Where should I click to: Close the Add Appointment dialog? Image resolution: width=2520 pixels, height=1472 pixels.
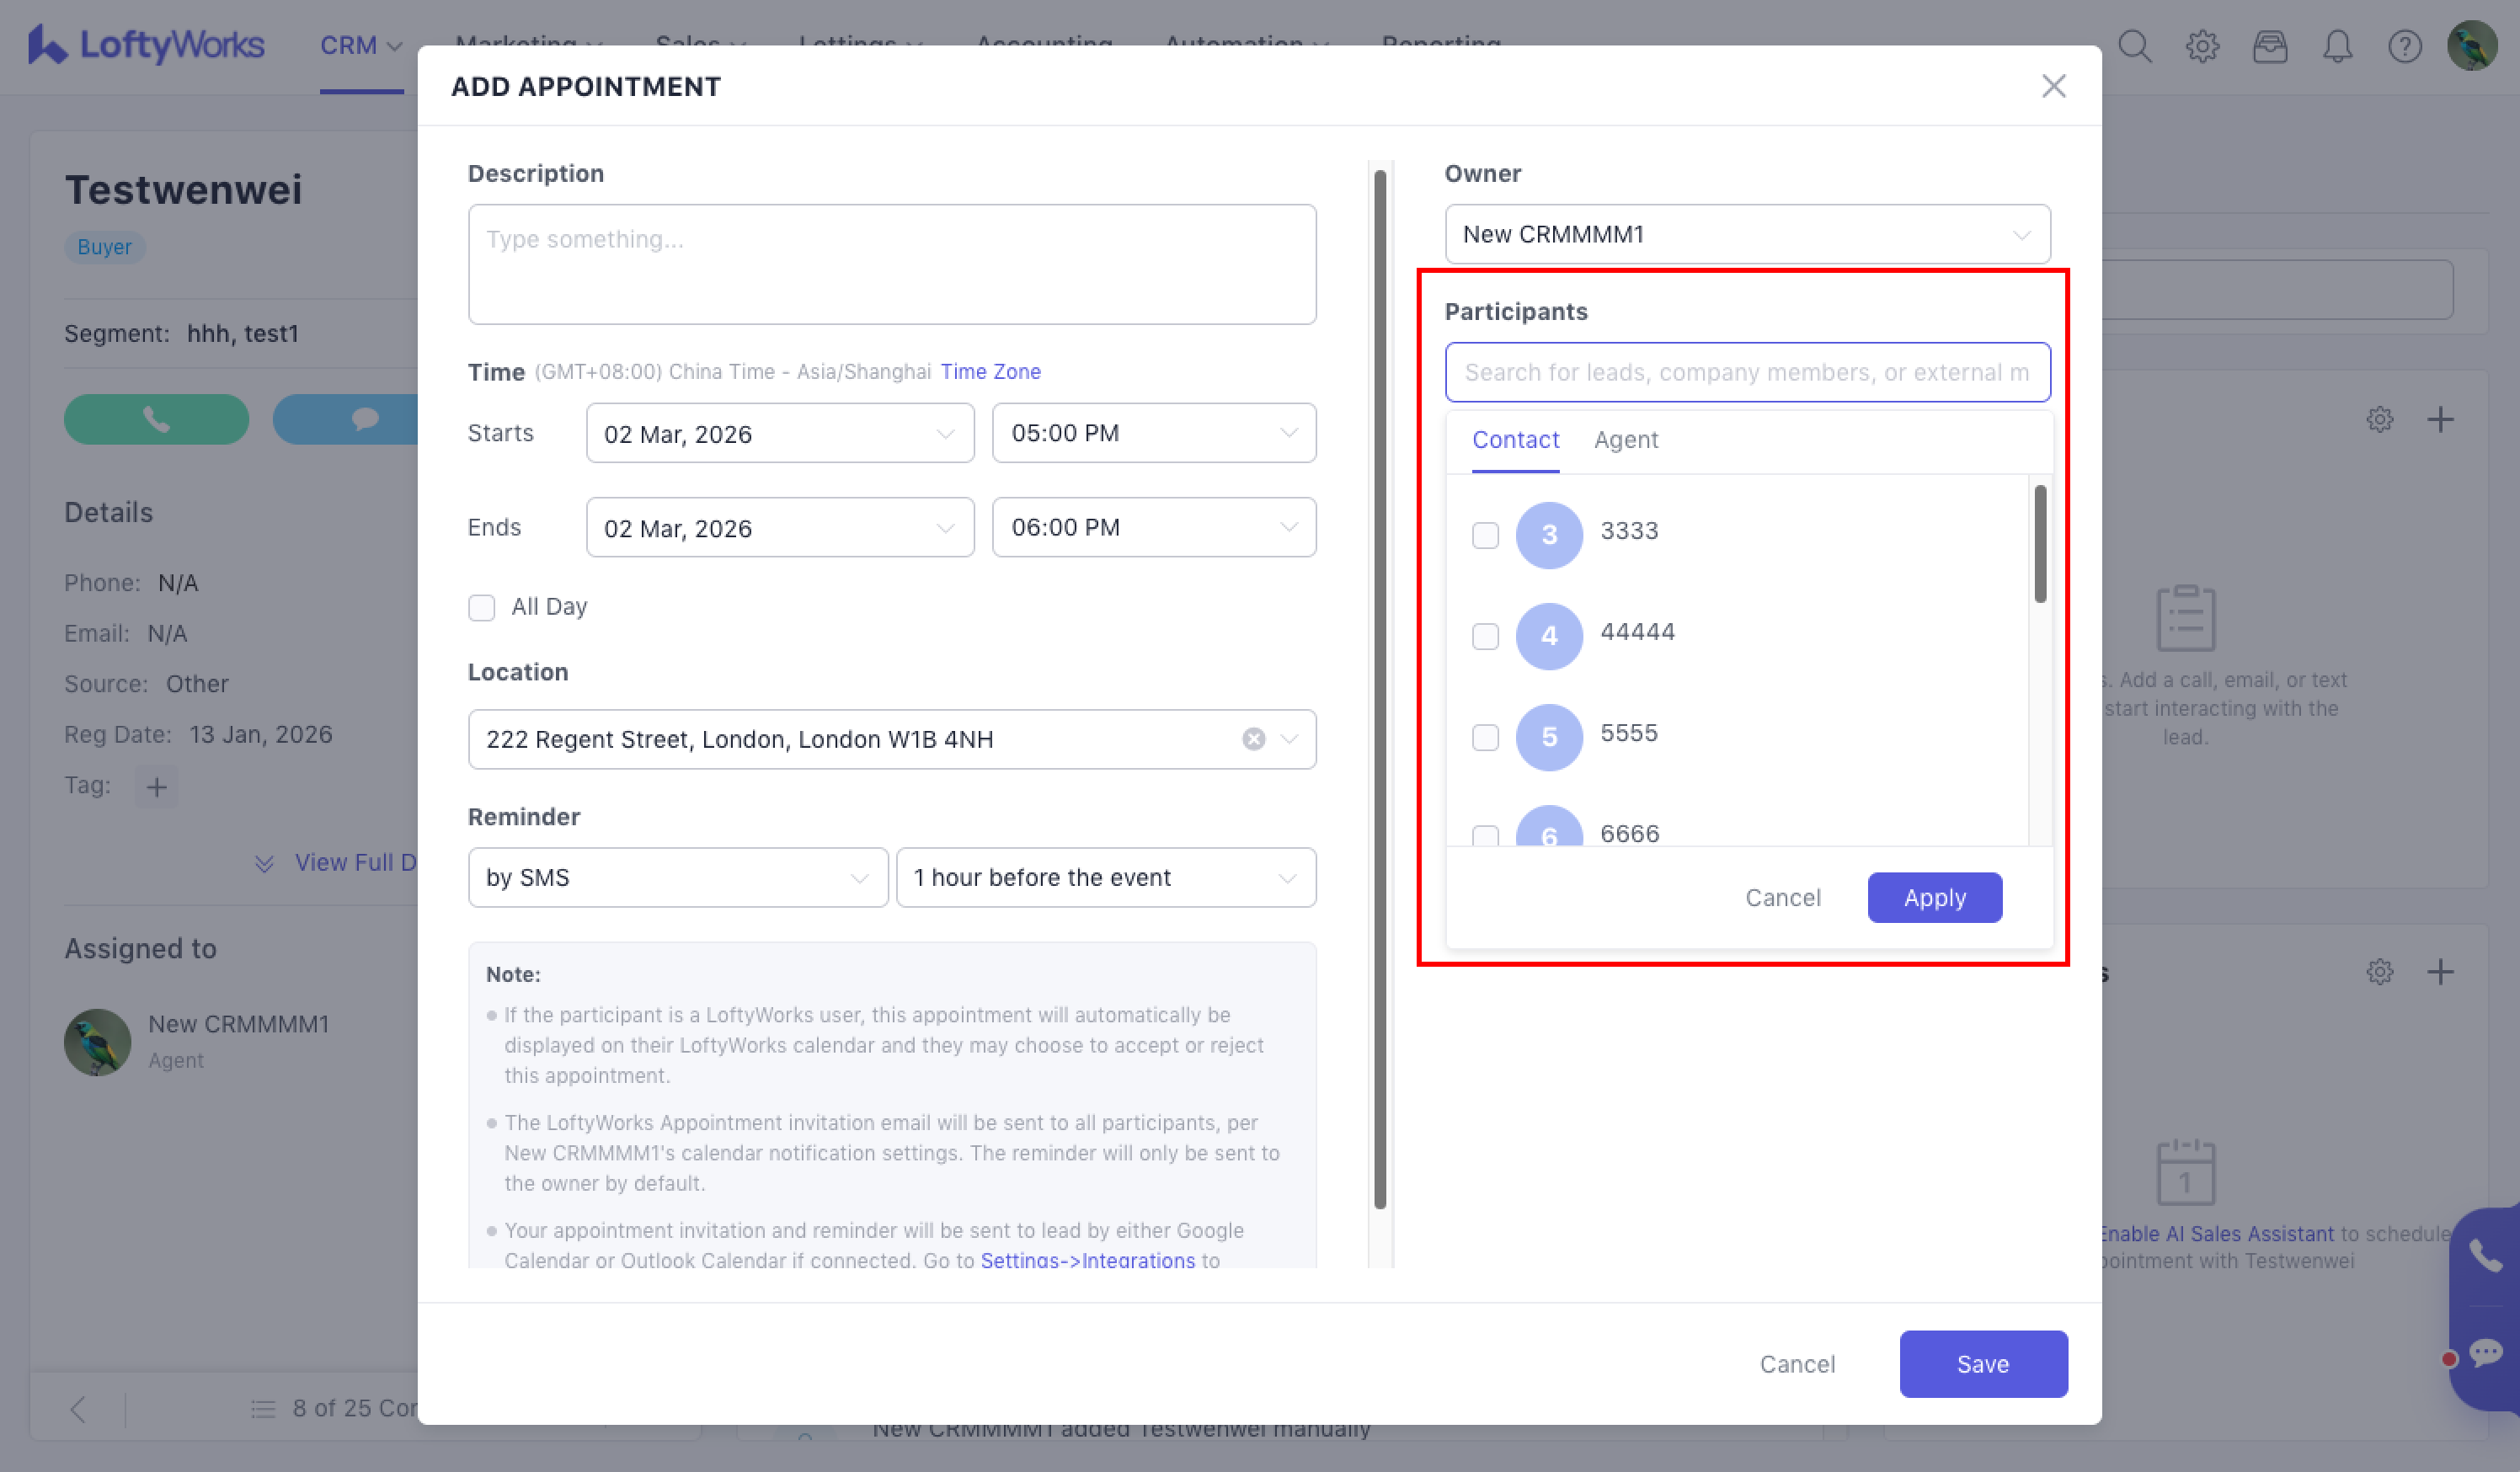(x=2053, y=86)
